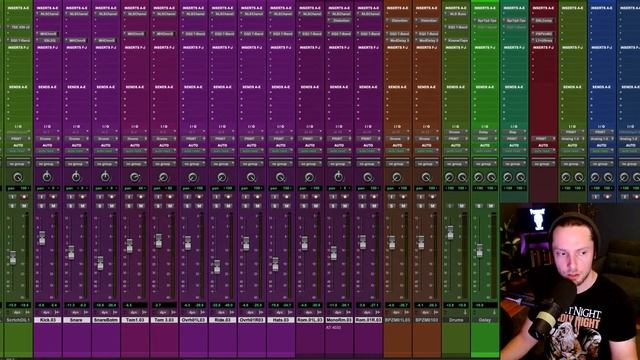Turn the Kick.03 pan knob
The image size is (640, 360).
[47, 177]
